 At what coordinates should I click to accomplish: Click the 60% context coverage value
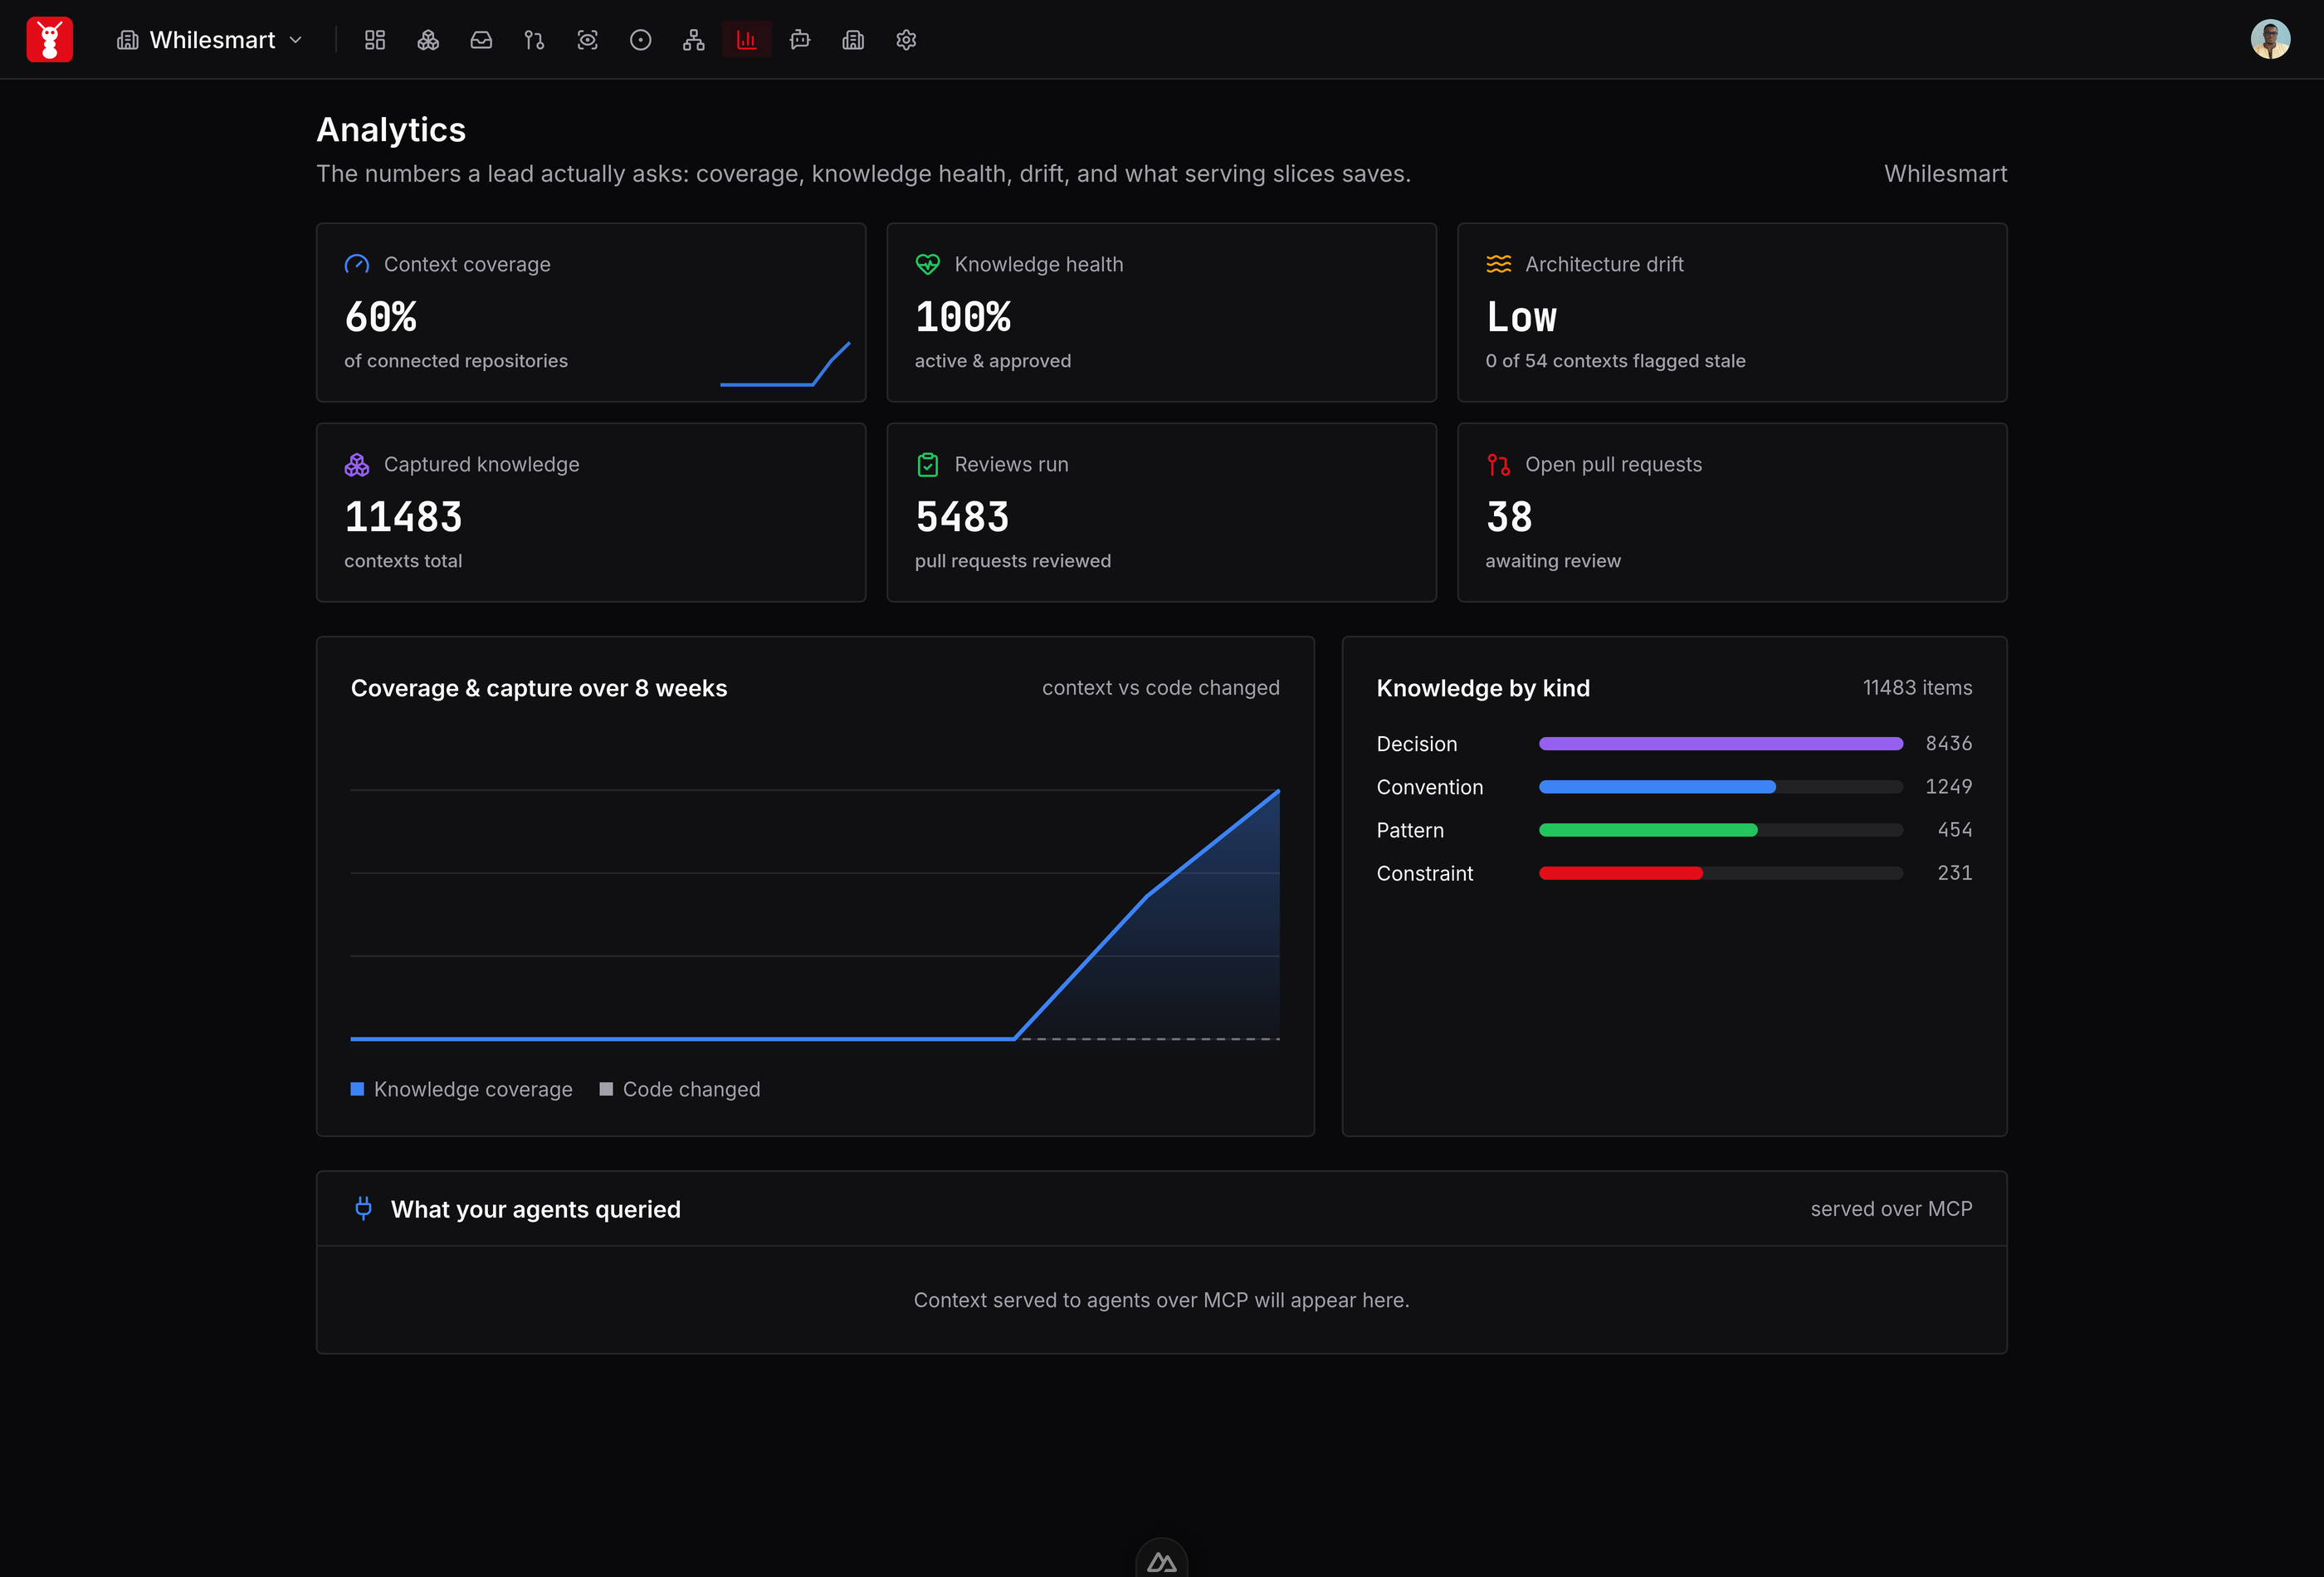click(x=380, y=317)
